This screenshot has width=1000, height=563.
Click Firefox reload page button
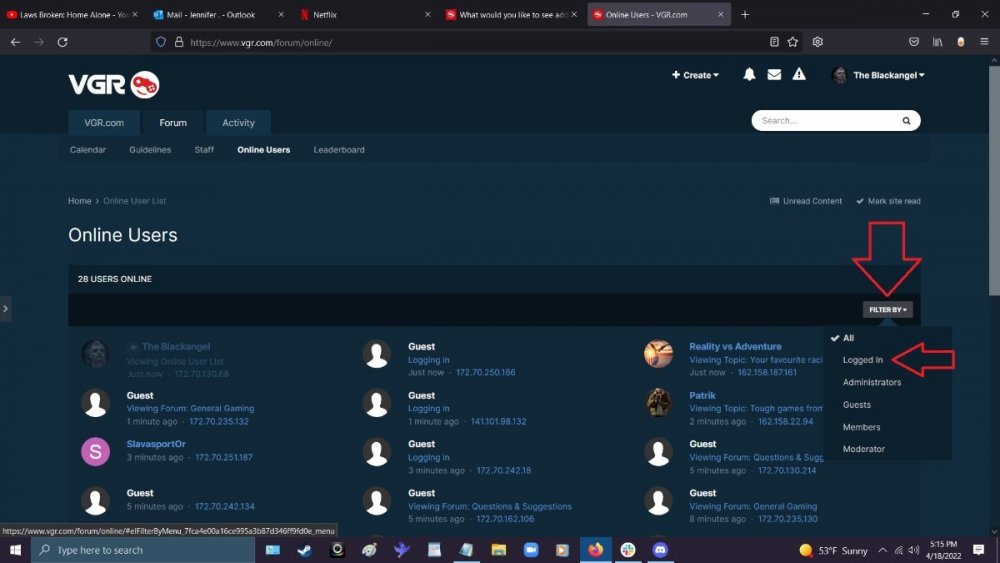click(62, 42)
